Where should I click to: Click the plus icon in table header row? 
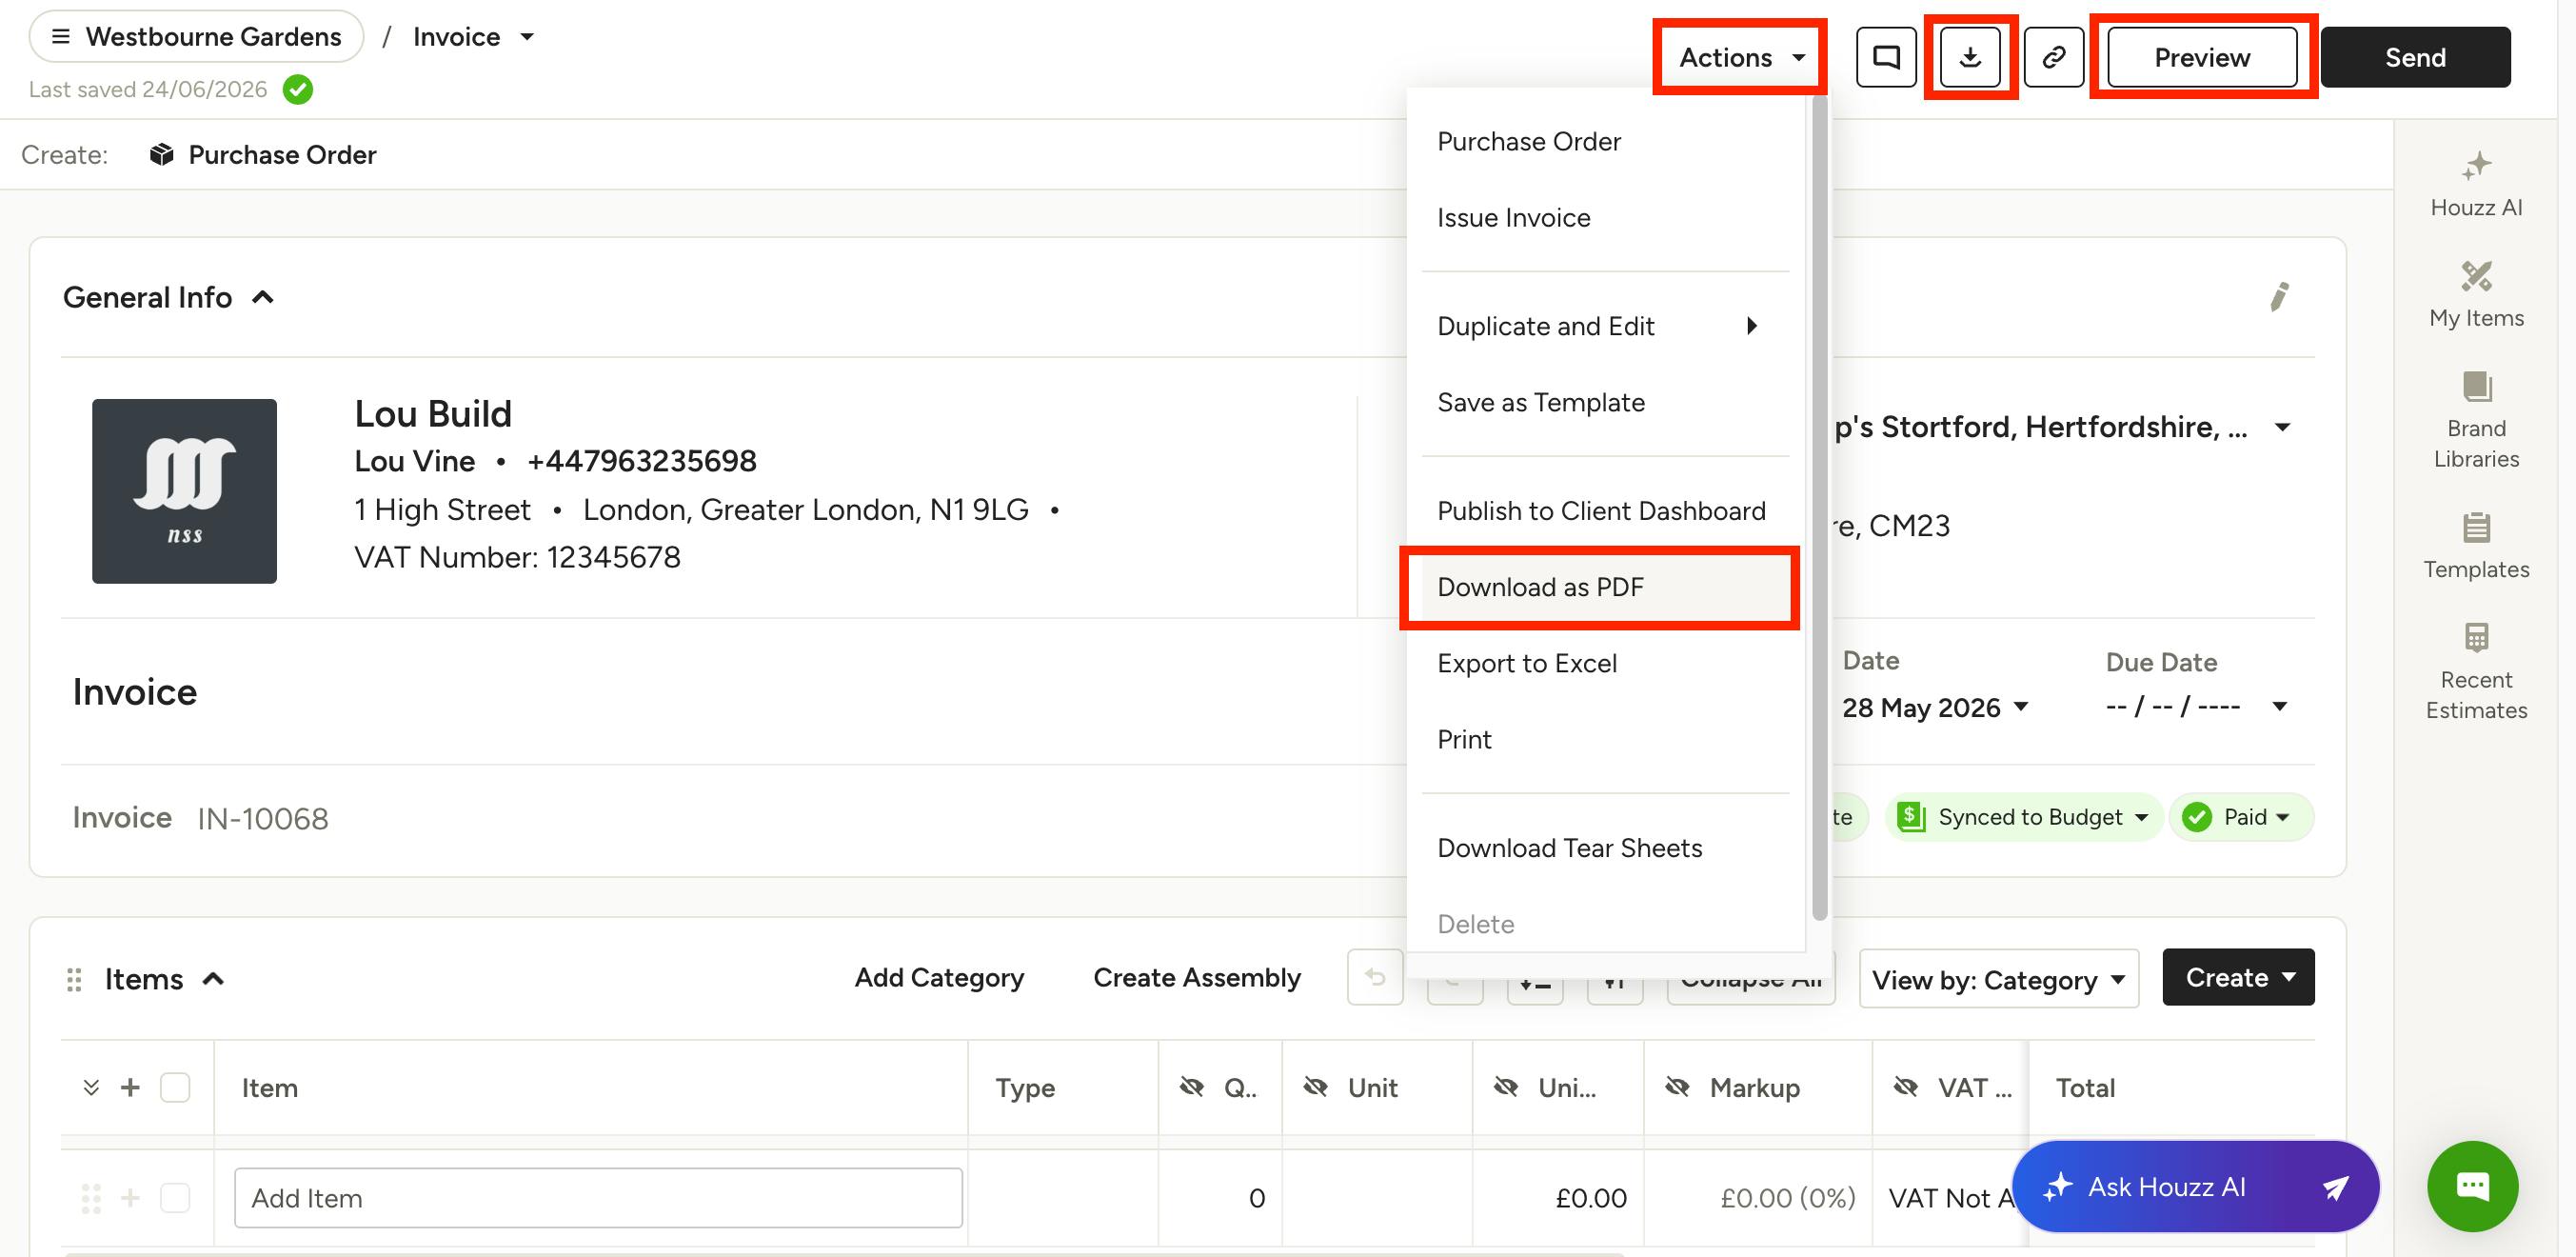pos(130,1087)
